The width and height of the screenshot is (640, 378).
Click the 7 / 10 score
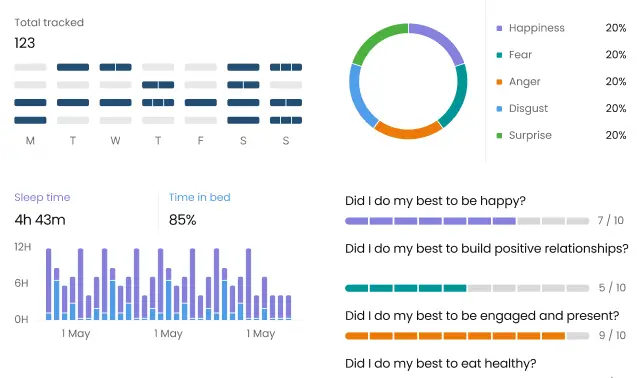[611, 221]
